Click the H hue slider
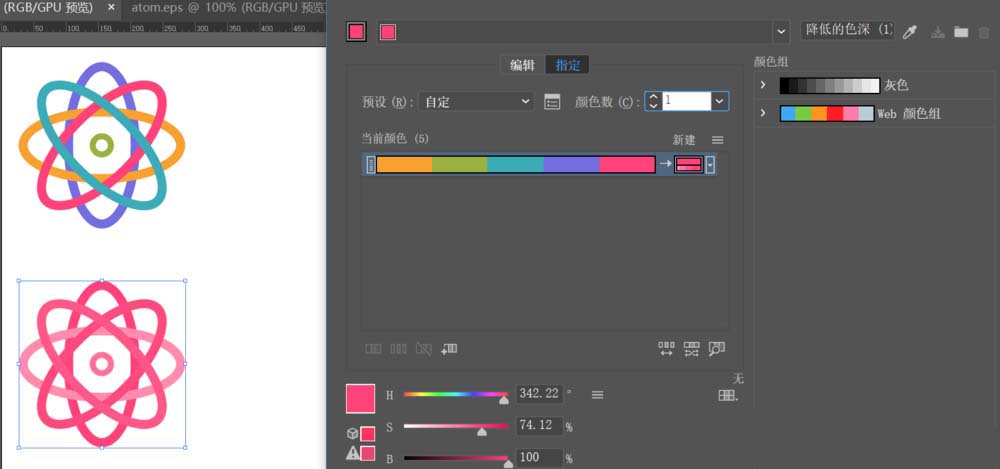The height and width of the screenshot is (469, 1000). 455,395
